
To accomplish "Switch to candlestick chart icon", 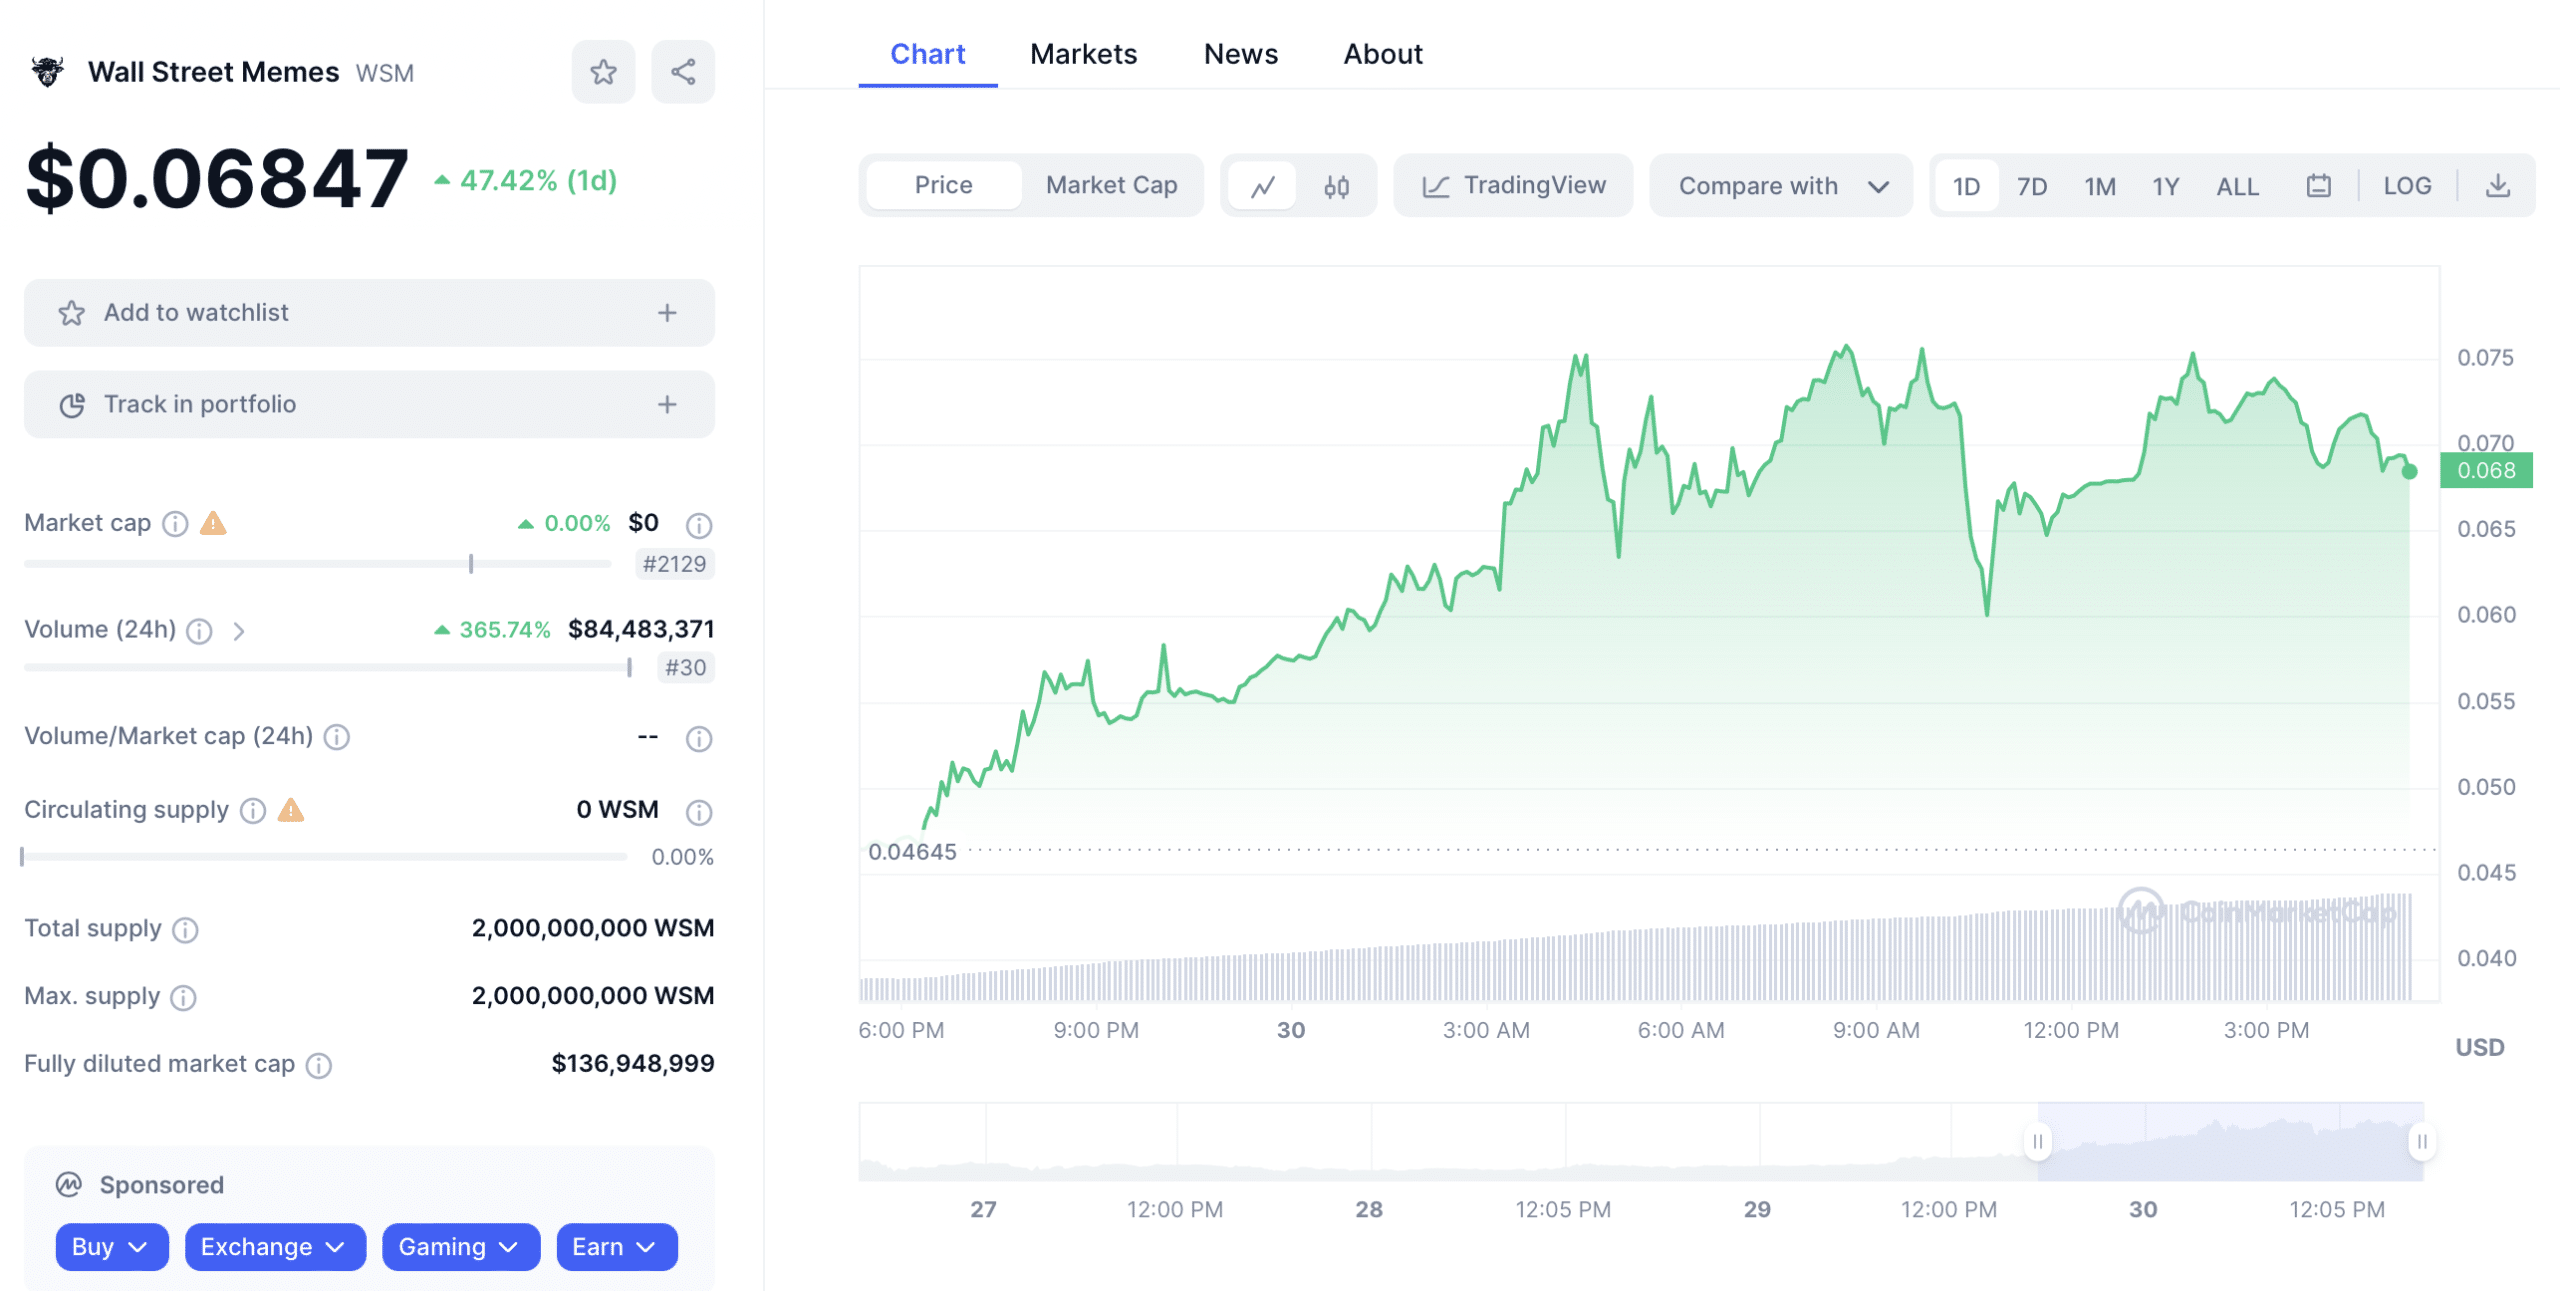I will click(x=1336, y=186).
